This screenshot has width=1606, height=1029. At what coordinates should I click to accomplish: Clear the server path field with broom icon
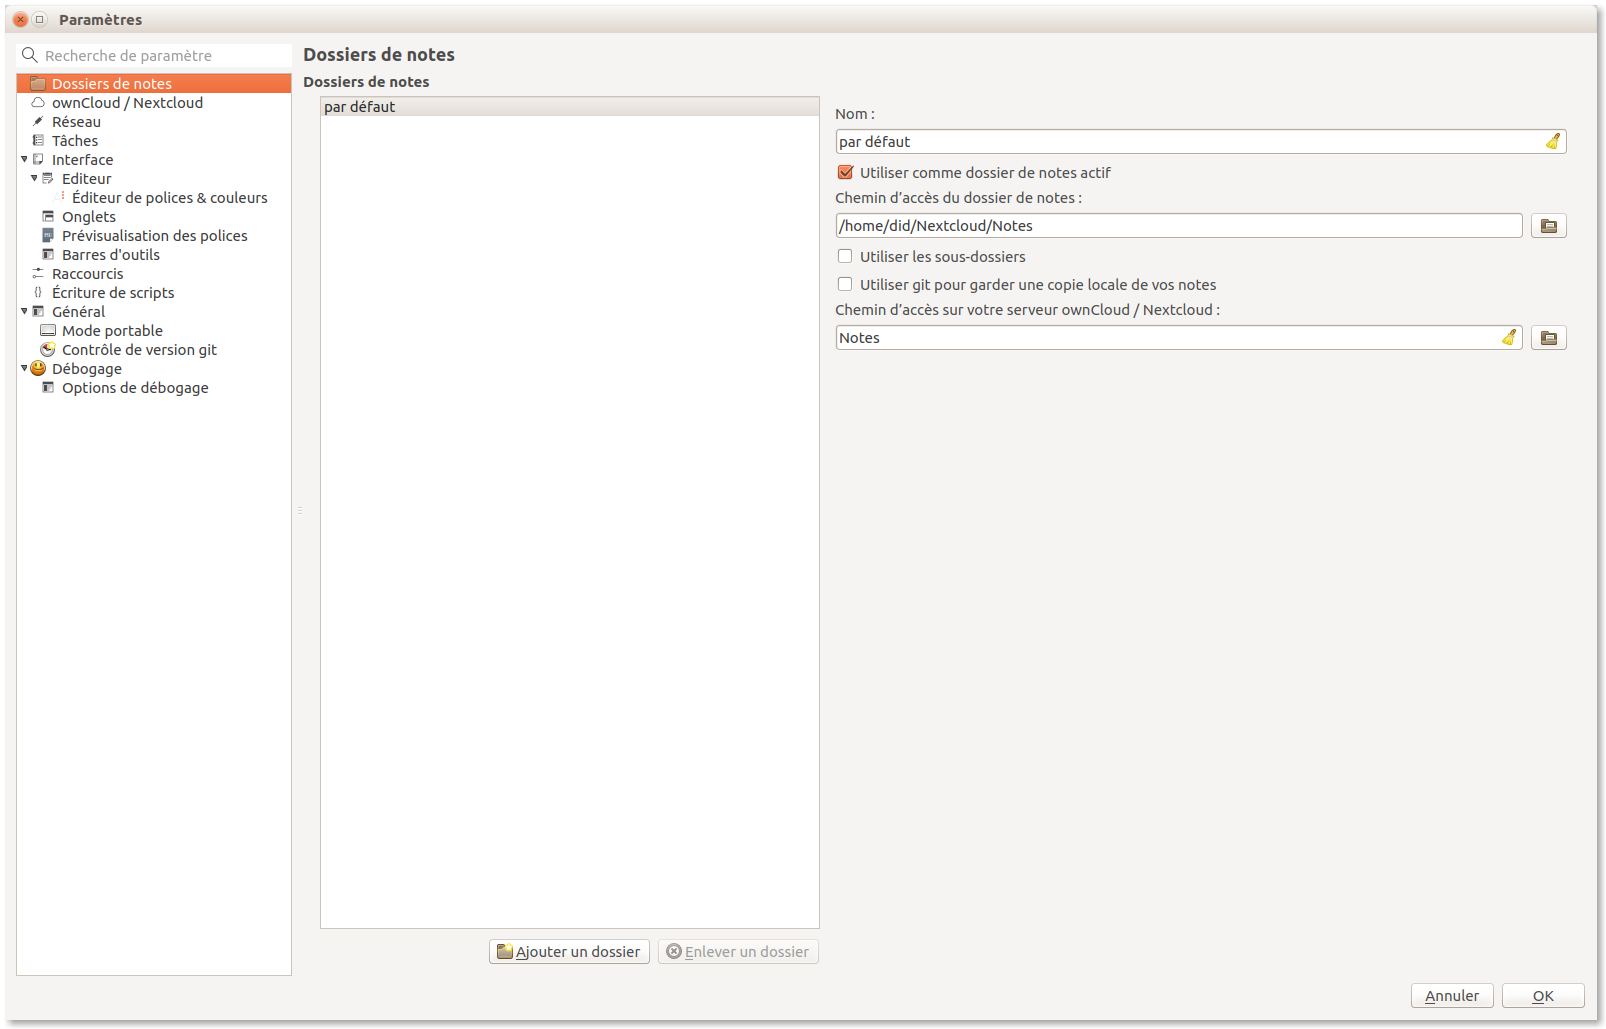click(x=1509, y=338)
